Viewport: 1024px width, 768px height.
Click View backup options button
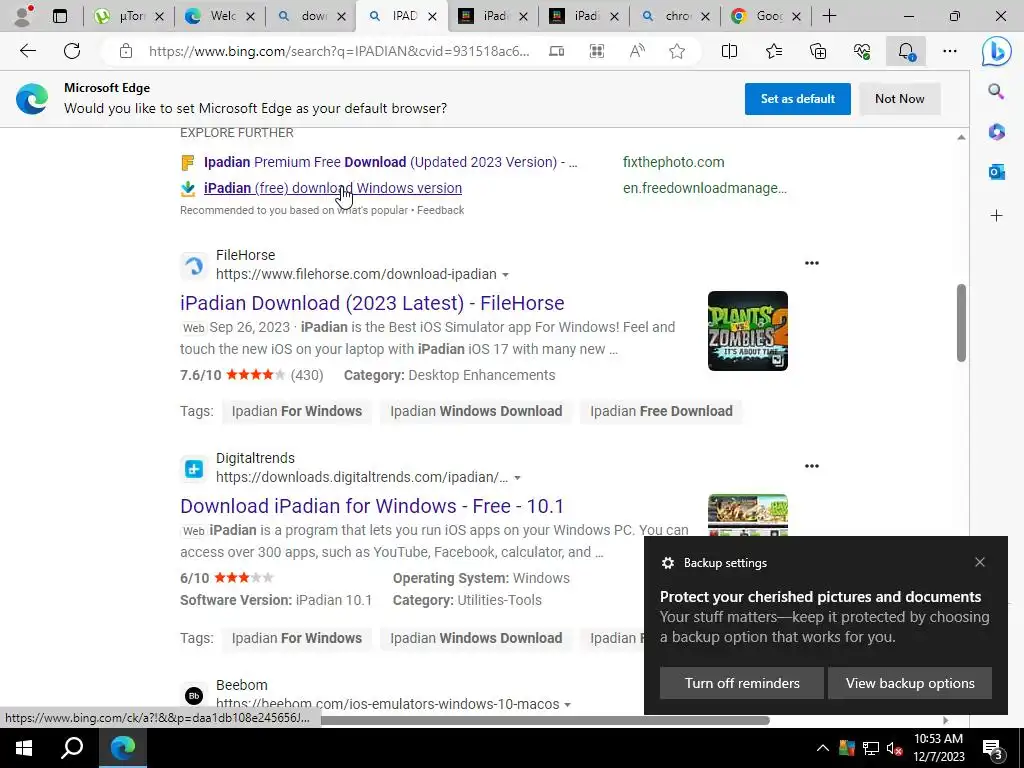(x=910, y=683)
